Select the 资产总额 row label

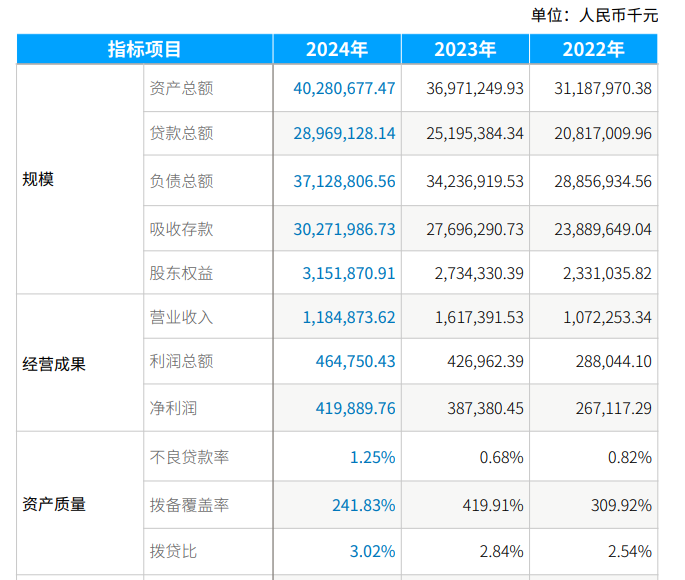(181, 88)
